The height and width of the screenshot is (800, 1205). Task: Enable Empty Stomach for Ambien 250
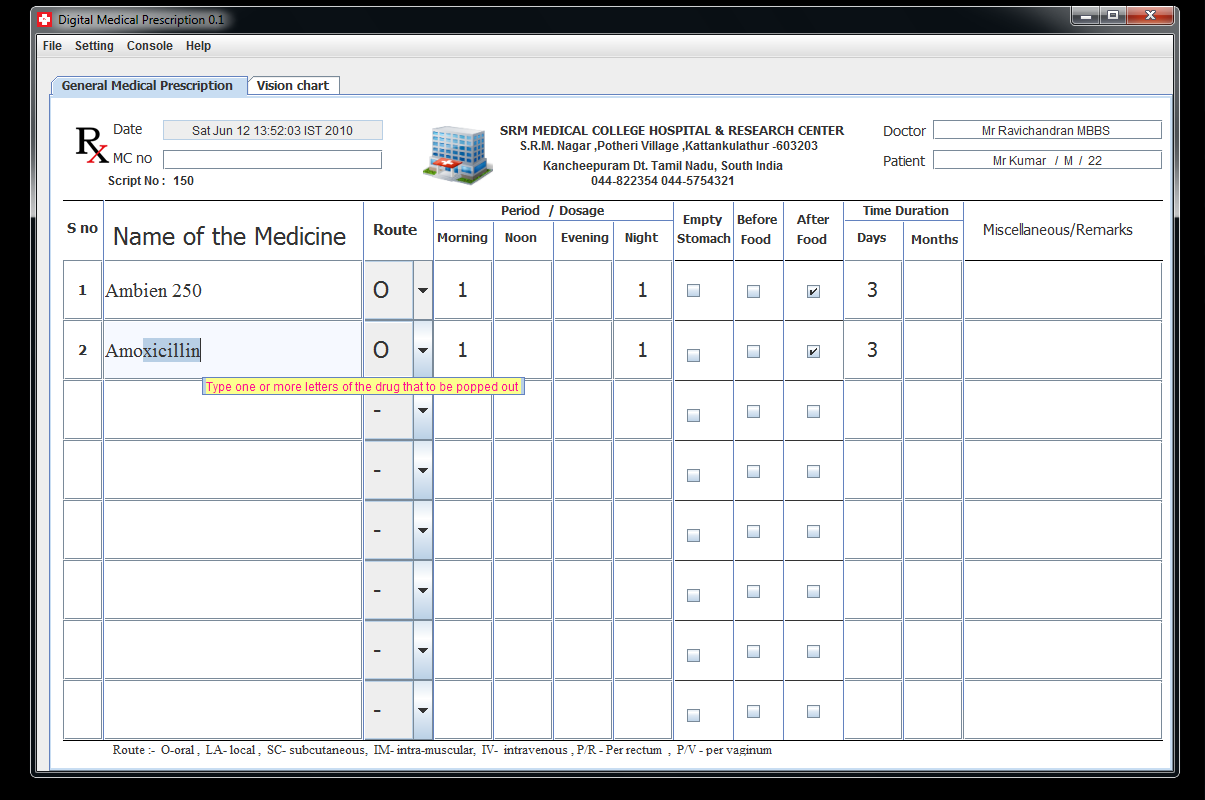click(692, 290)
